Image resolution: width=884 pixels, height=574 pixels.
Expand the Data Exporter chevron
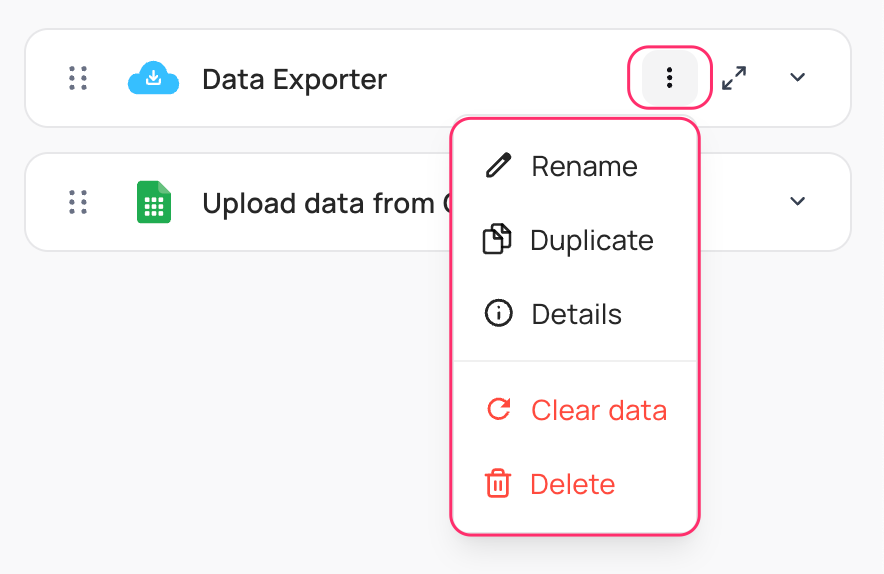pyautogui.click(x=797, y=78)
